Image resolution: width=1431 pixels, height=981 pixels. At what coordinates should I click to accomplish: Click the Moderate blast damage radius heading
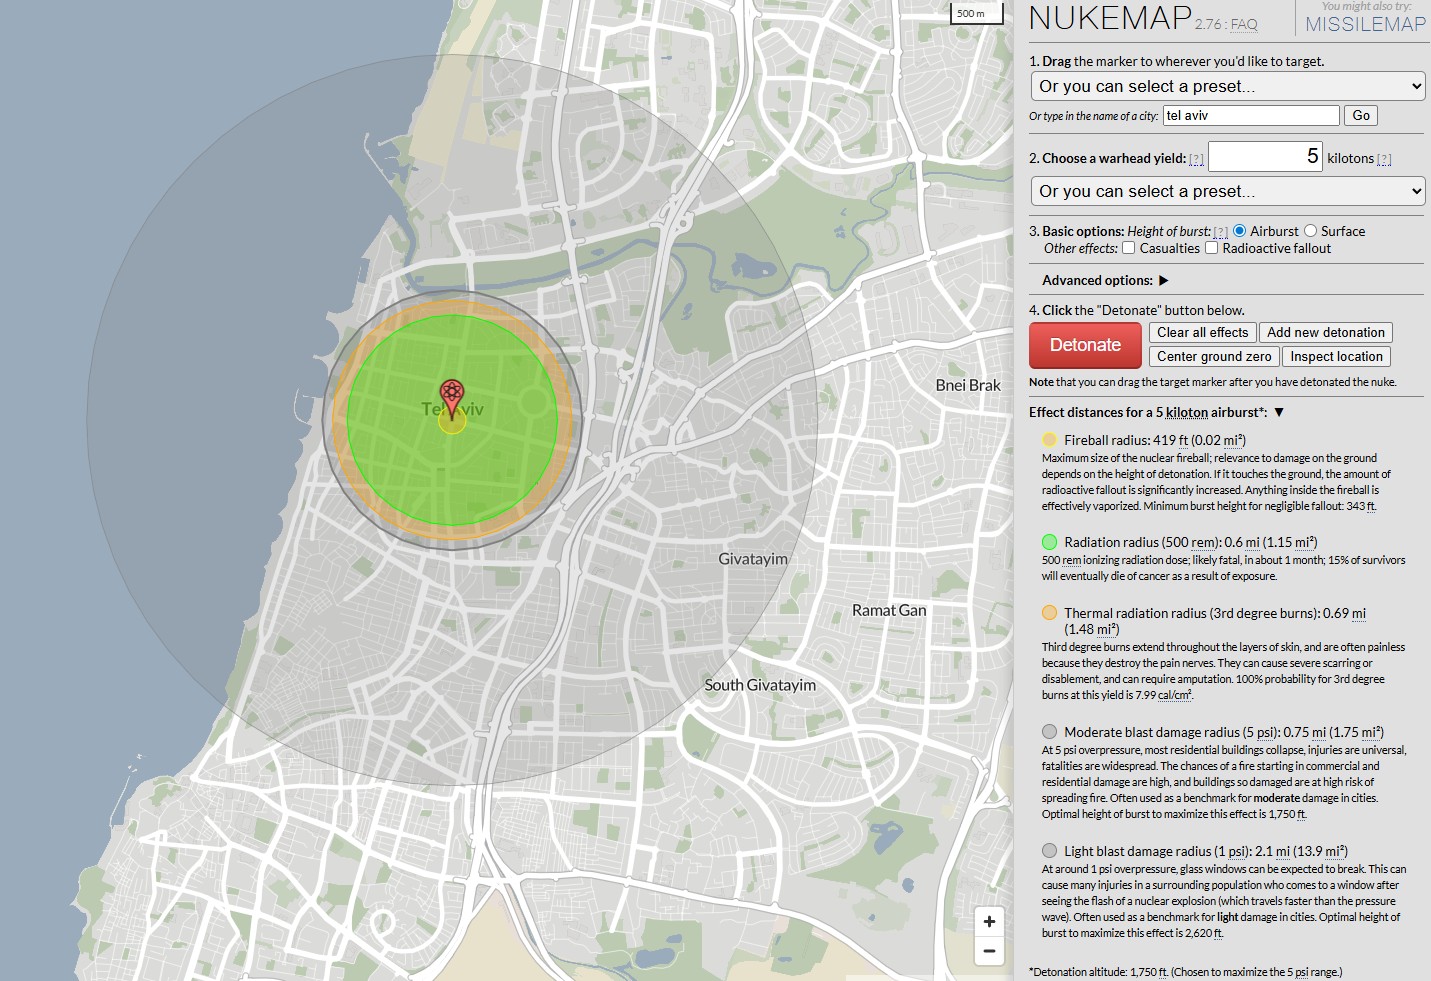tap(1224, 732)
